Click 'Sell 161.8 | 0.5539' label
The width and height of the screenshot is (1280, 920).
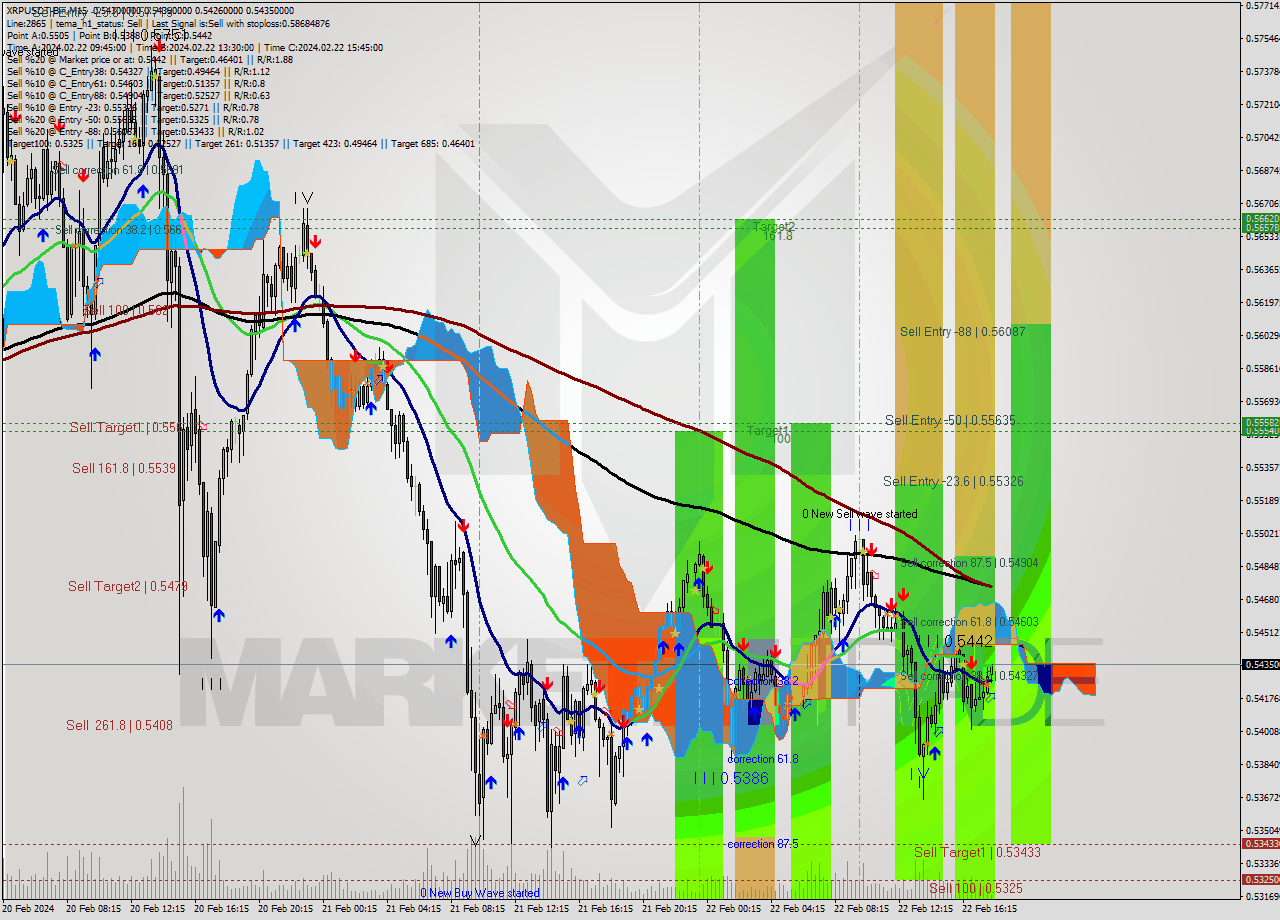[123, 468]
